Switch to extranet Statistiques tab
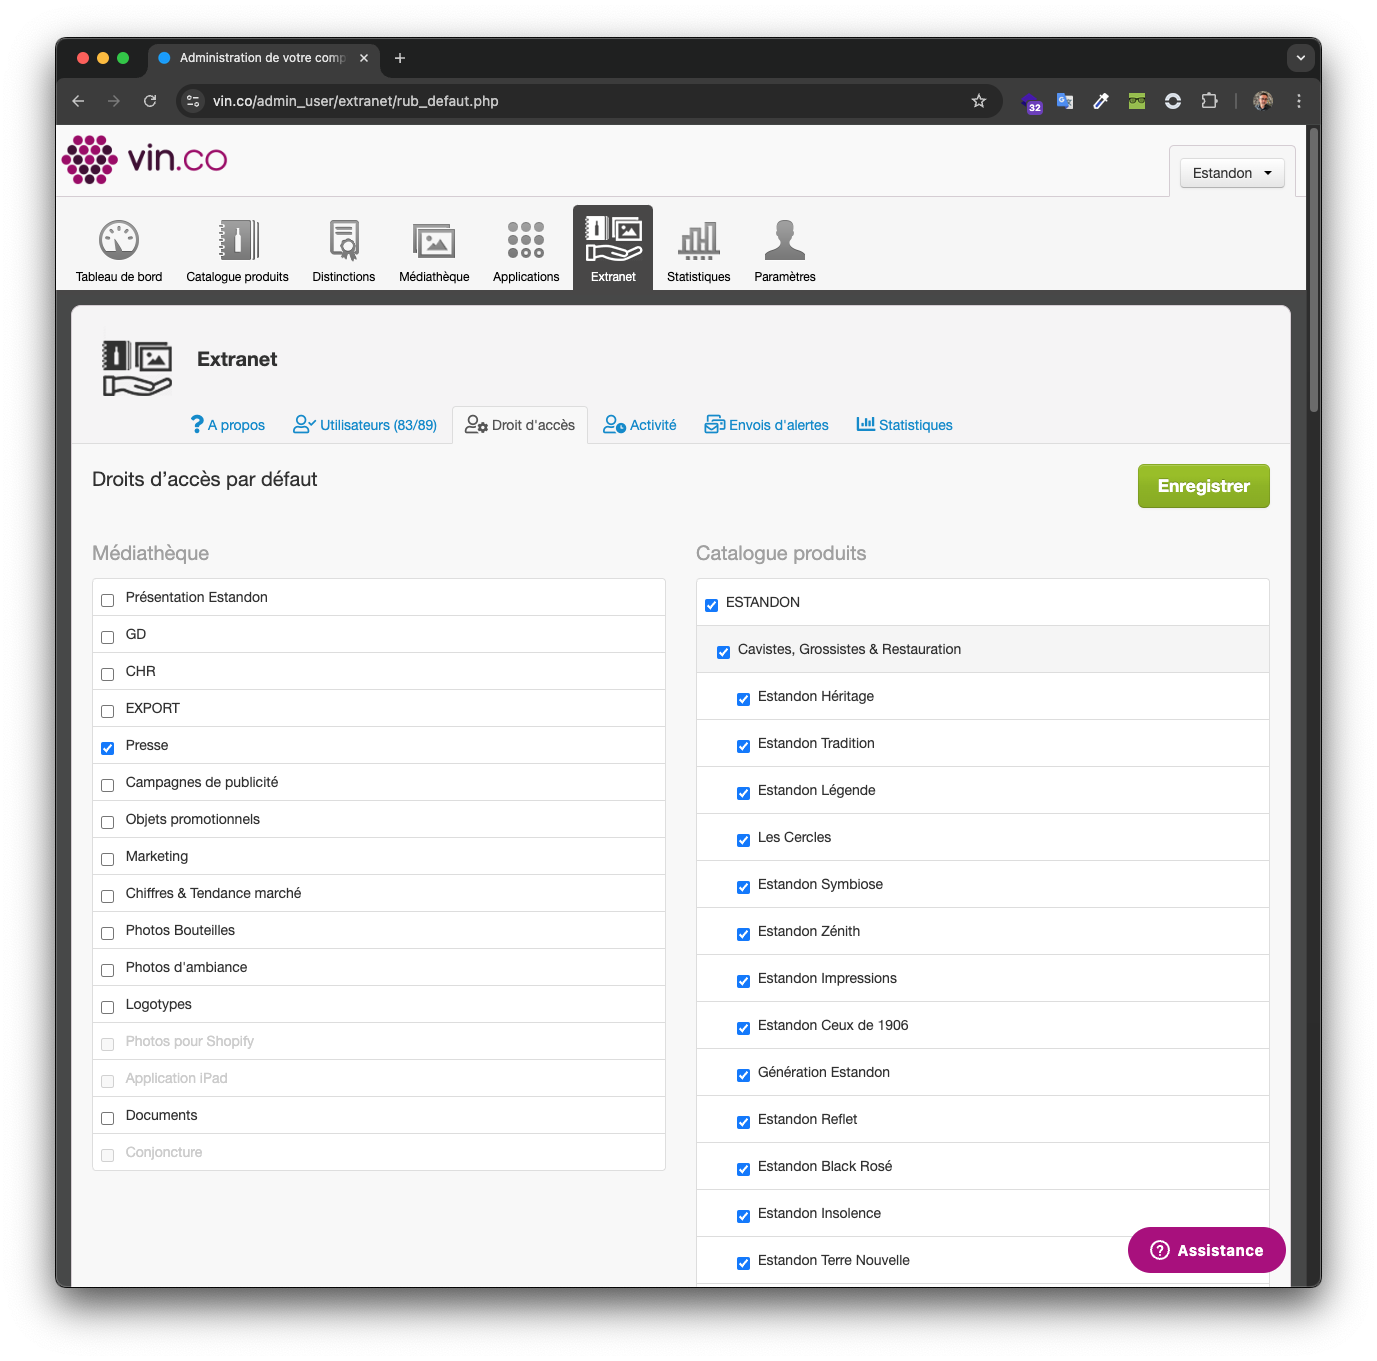Screen dimensions: 1377x1361 click(904, 425)
